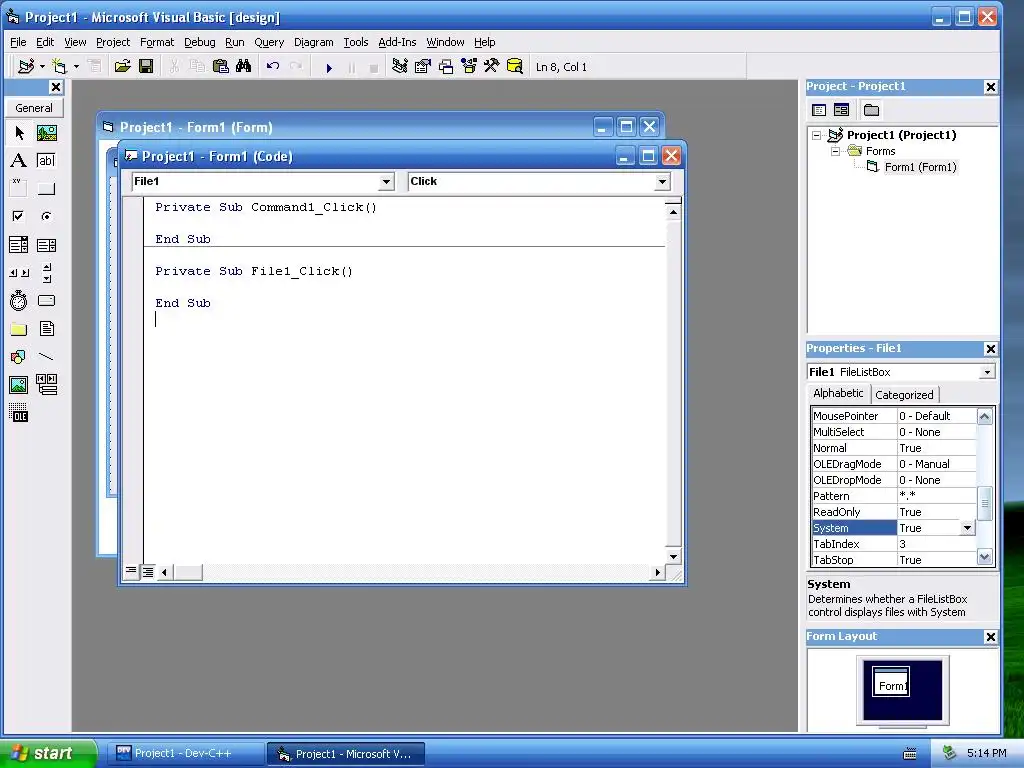Click code window vertical scroll down arrow
The height and width of the screenshot is (768, 1024).
(673, 556)
